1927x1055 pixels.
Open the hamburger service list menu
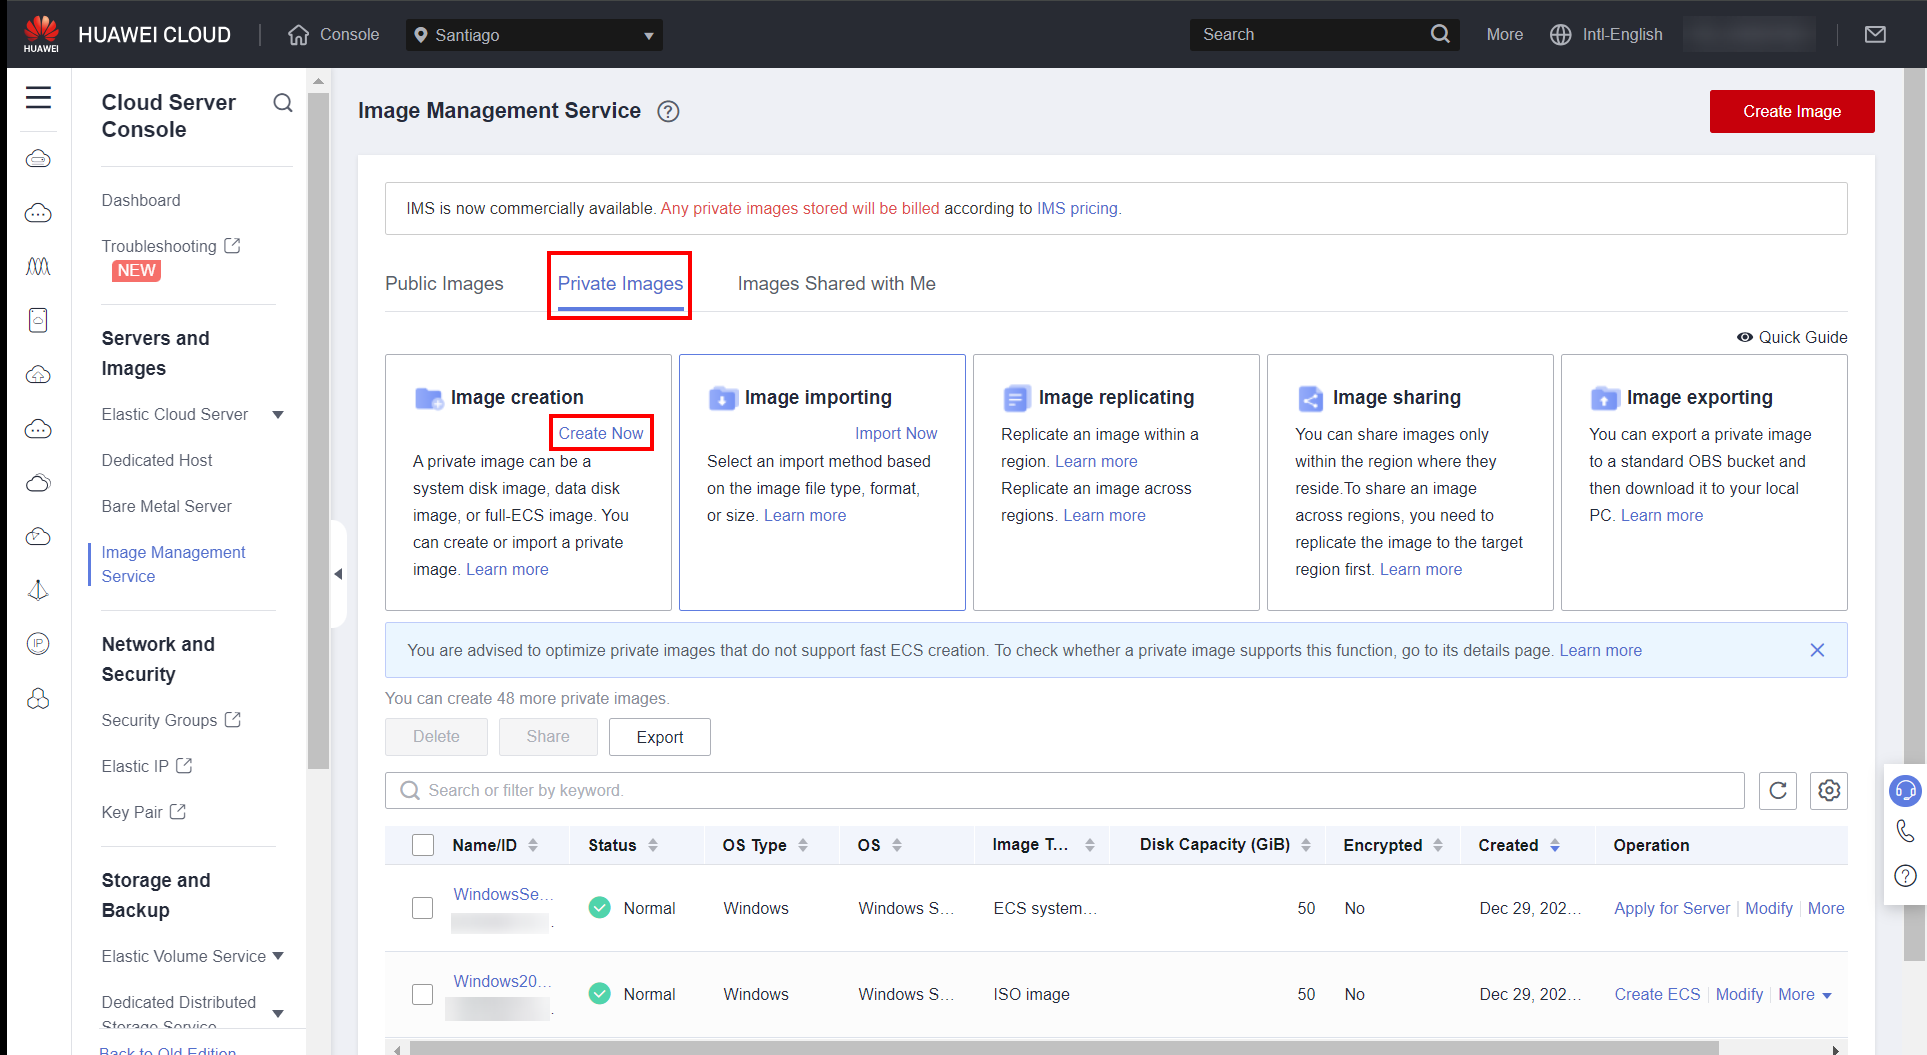pos(38,97)
